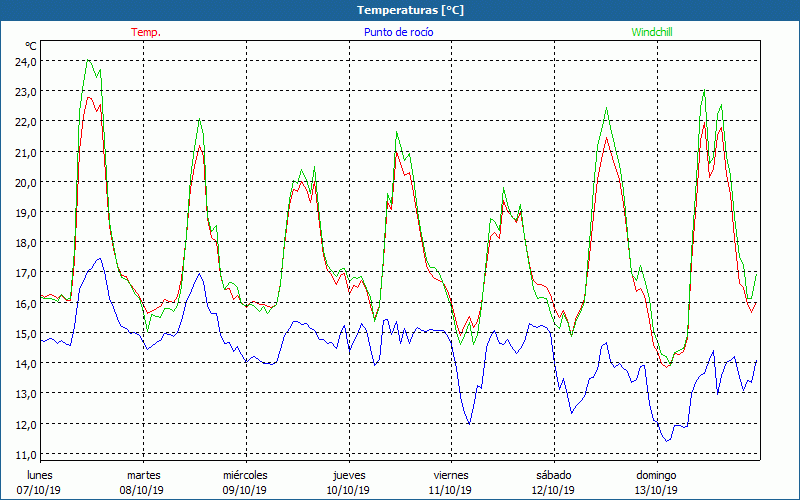Click the '17,0' y-axis value
The height and width of the screenshot is (500, 800).
click(26, 273)
